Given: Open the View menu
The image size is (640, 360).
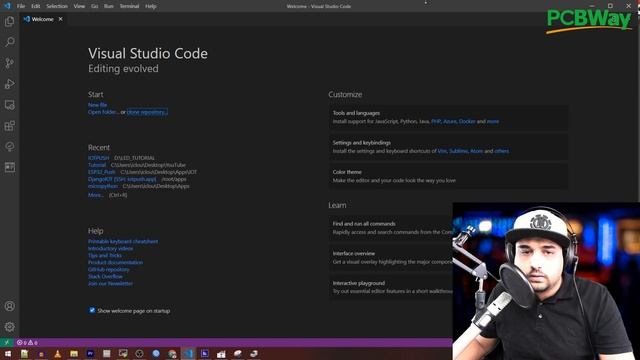Looking at the screenshot, I should point(79,6).
